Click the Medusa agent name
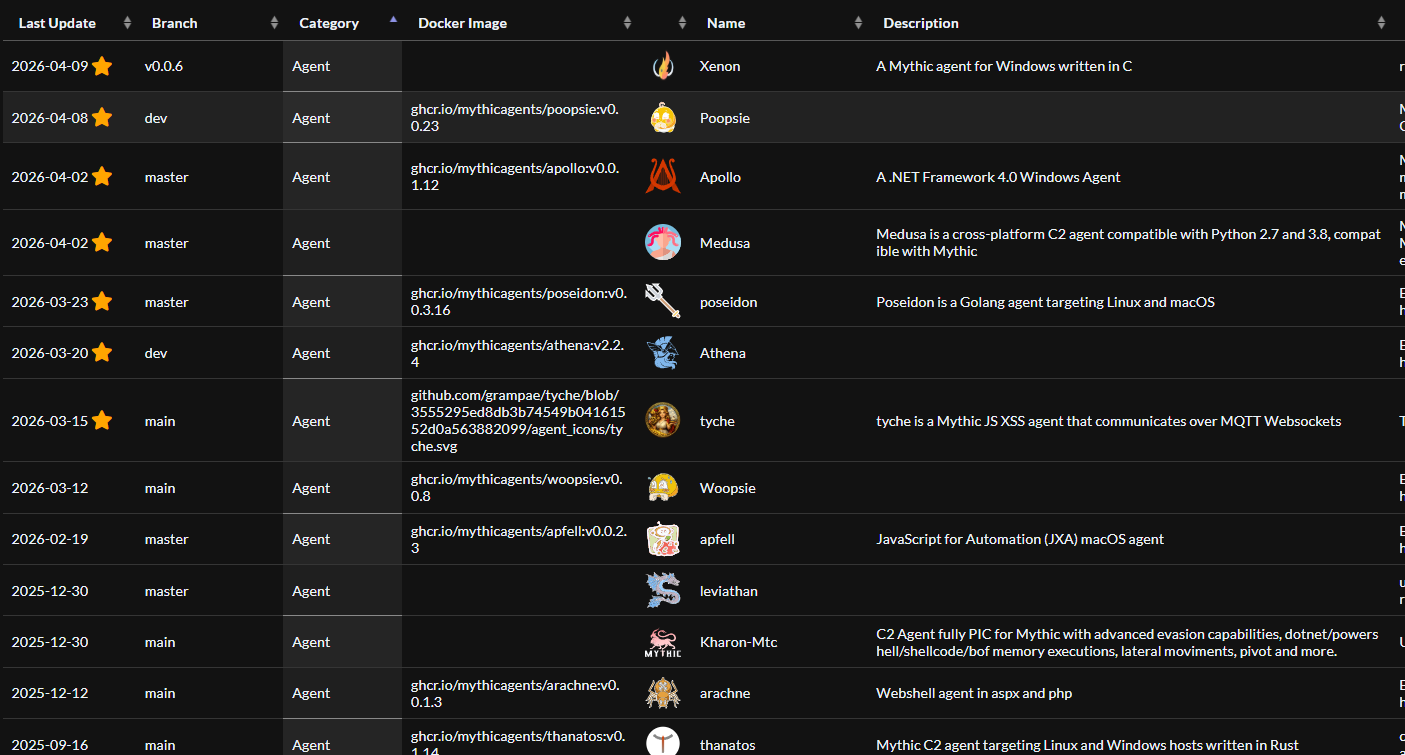 click(725, 243)
